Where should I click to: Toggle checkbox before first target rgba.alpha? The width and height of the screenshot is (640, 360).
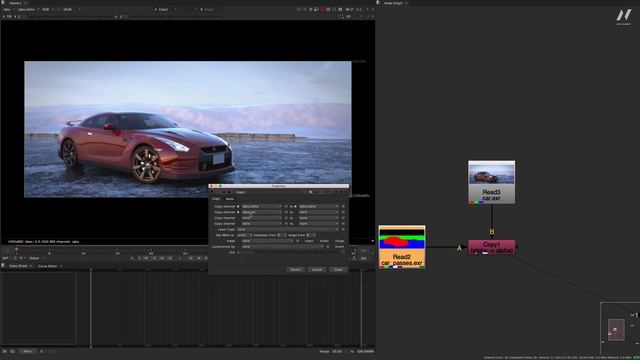click(x=296, y=207)
